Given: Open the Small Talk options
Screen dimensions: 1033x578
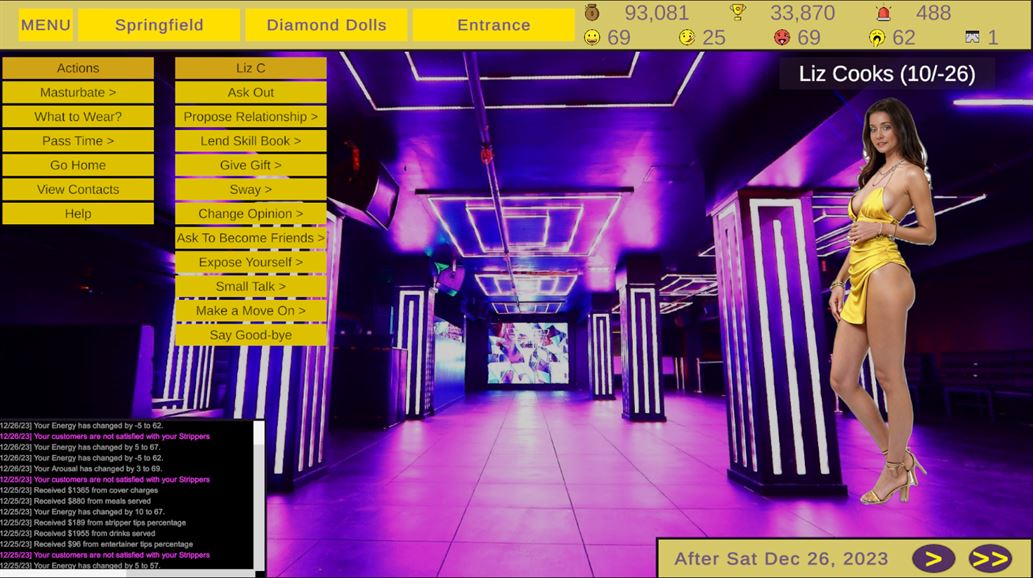Looking at the screenshot, I should pyautogui.click(x=250, y=286).
